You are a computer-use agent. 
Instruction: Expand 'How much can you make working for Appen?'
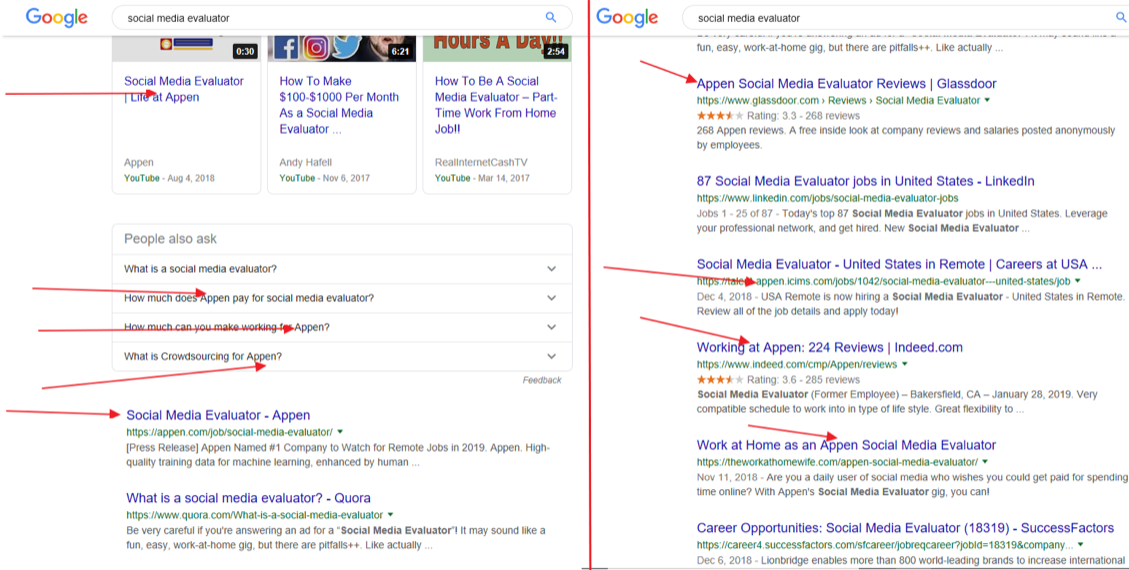(x=342, y=327)
